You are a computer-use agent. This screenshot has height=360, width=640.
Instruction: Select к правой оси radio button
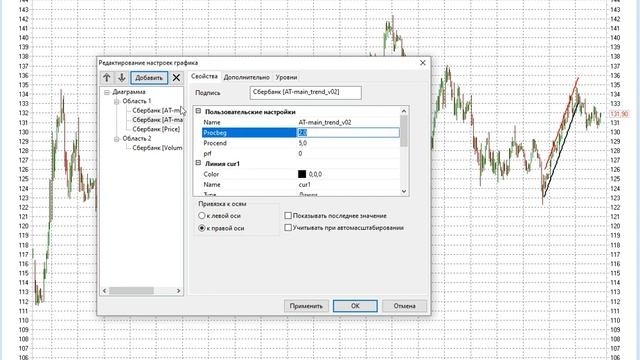[202, 228]
